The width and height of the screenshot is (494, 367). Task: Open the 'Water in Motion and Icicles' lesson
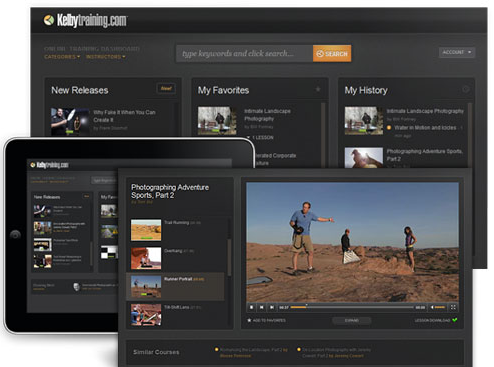click(425, 128)
